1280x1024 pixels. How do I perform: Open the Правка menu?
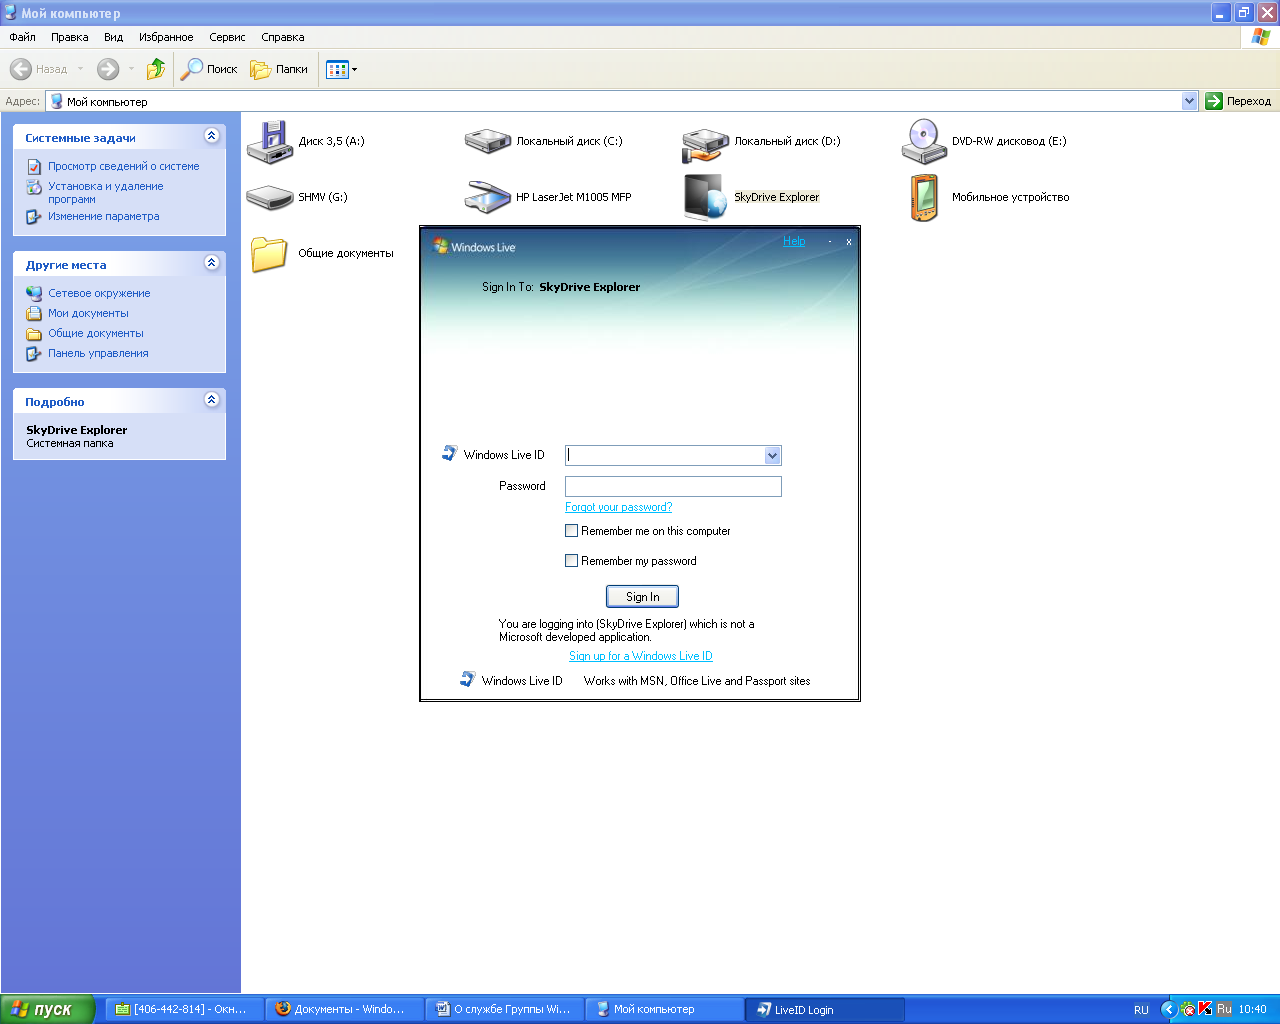[70, 37]
